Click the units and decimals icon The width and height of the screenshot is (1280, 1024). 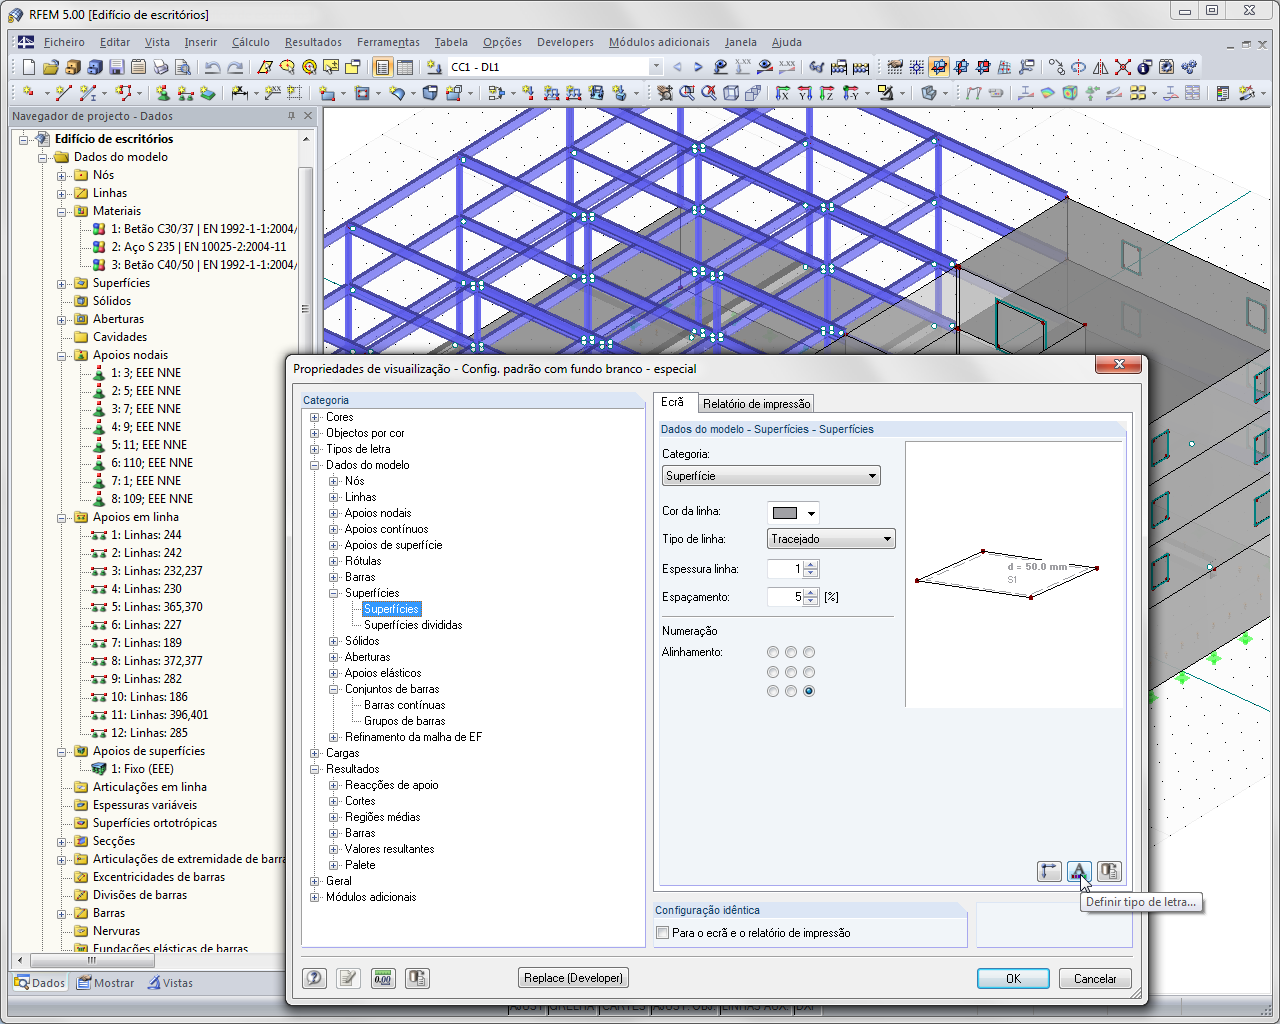pyautogui.click(x=383, y=978)
